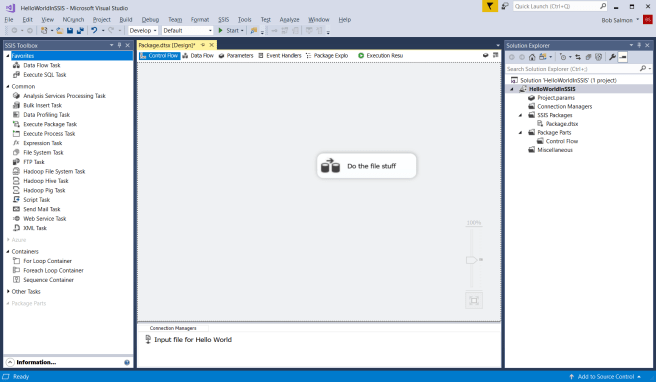
Task: Toggle the pin on Package.dtsx tab
Action: (x=203, y=45)
